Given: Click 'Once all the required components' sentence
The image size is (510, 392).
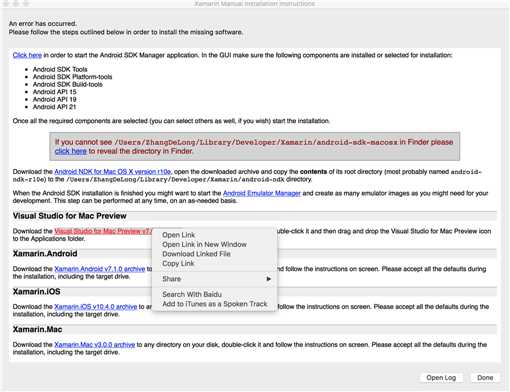Looking at the screenshot, I should point(171,121).
